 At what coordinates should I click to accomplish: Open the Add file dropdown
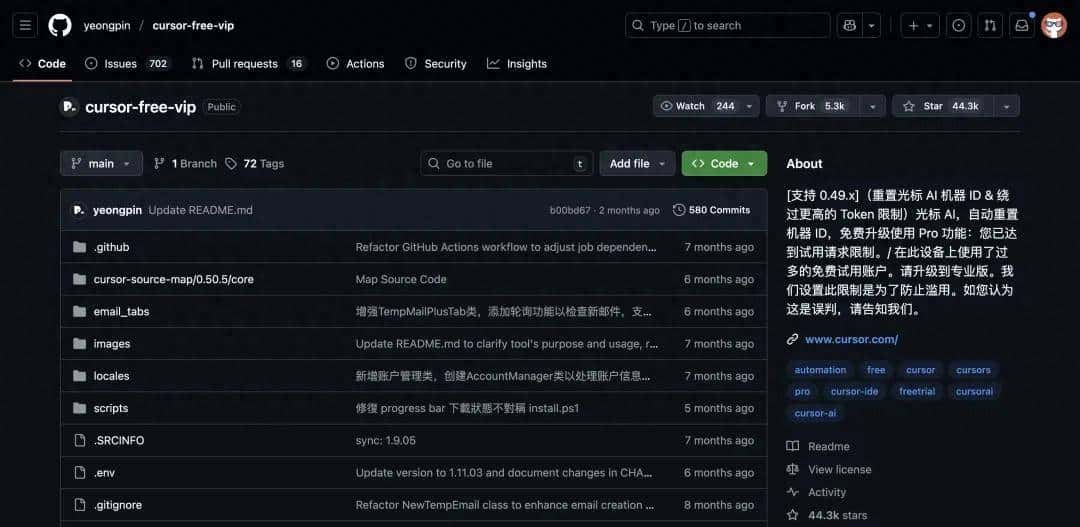pos(637,163)
